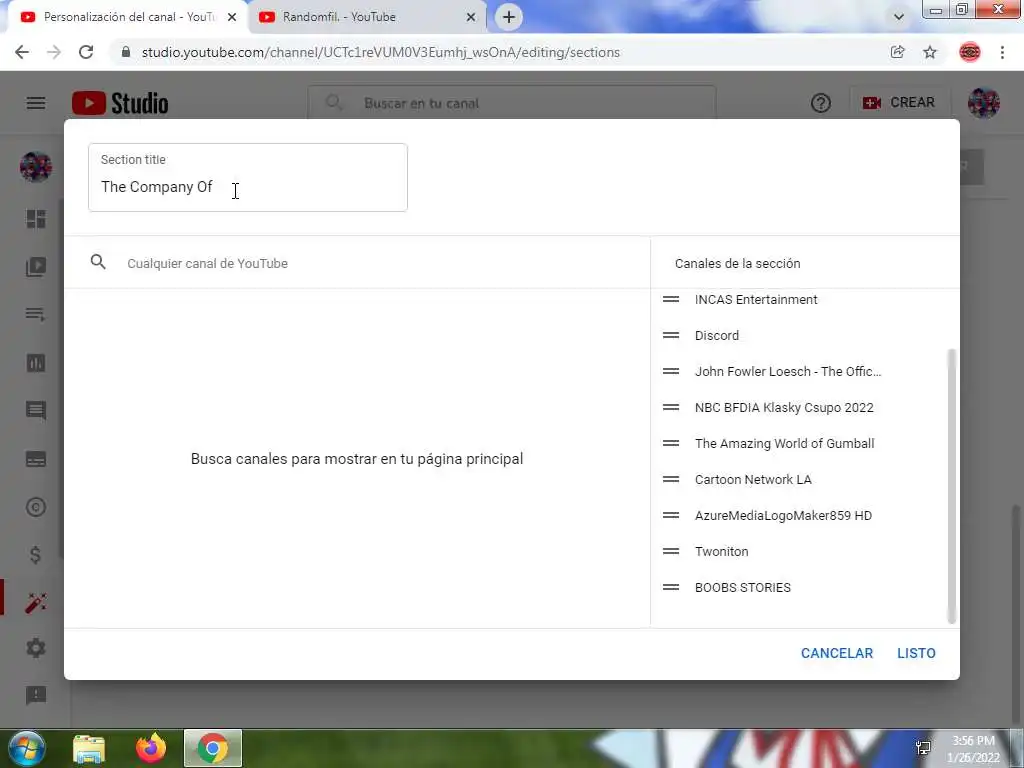
Task: Confirm with the LISTO button
Action: pos(916,653)
